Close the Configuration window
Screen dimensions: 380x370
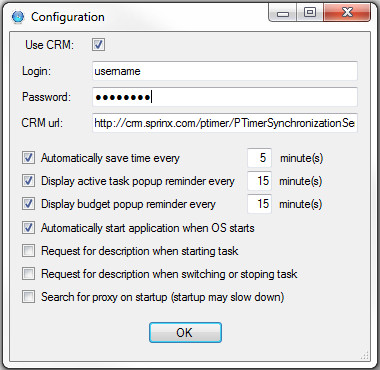pos(347,13)
